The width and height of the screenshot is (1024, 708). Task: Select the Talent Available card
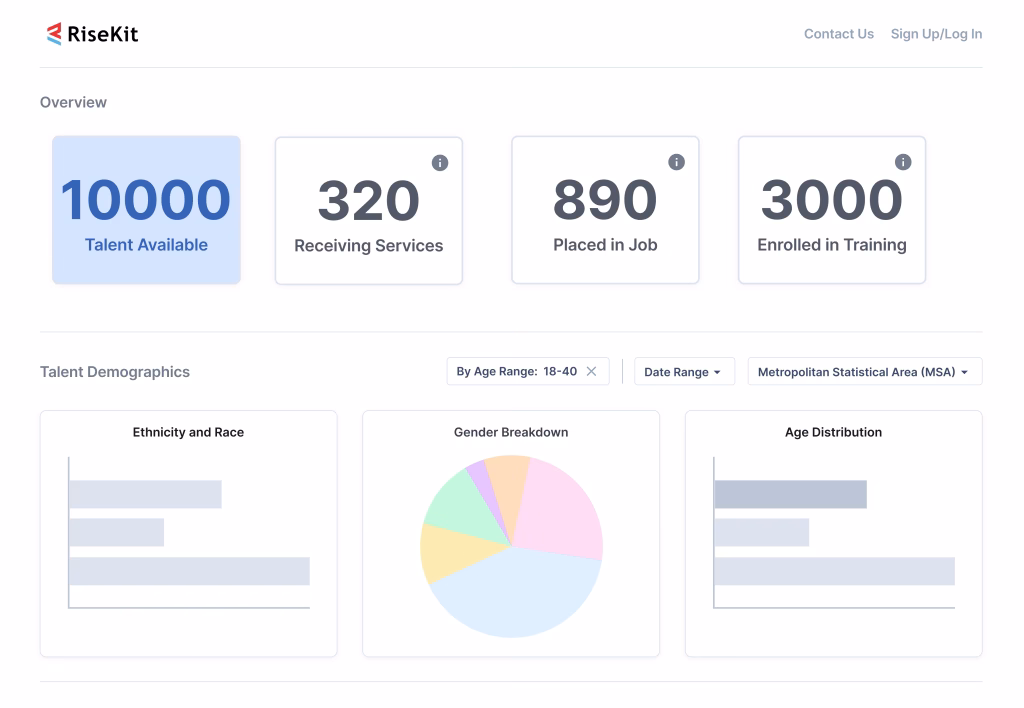pyautogui.click(x=146, y=210)
